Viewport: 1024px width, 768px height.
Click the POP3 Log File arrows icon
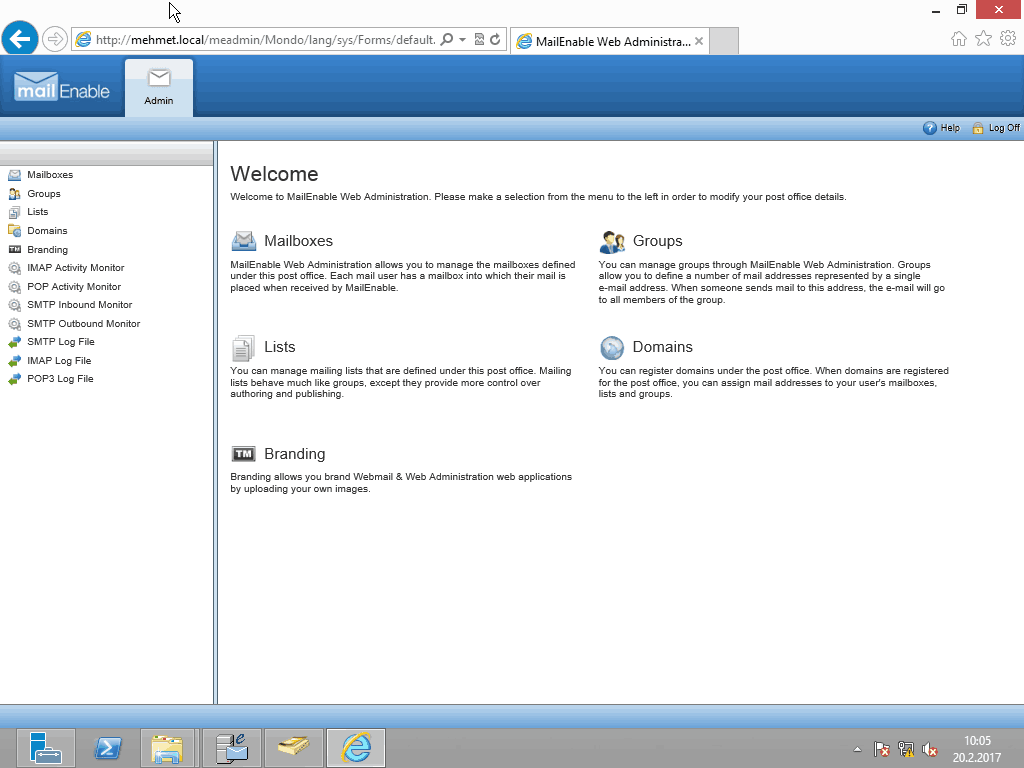[14, 379]
